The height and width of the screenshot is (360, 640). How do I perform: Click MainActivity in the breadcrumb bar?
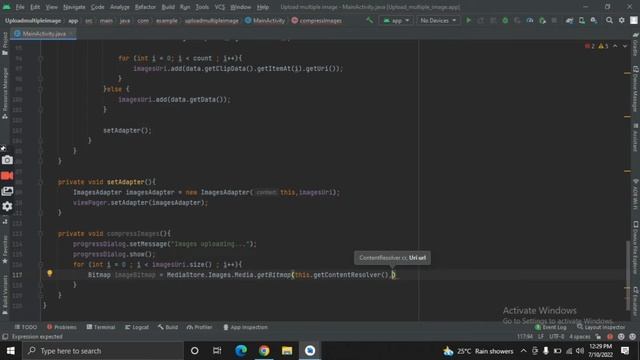pos(265,20)
